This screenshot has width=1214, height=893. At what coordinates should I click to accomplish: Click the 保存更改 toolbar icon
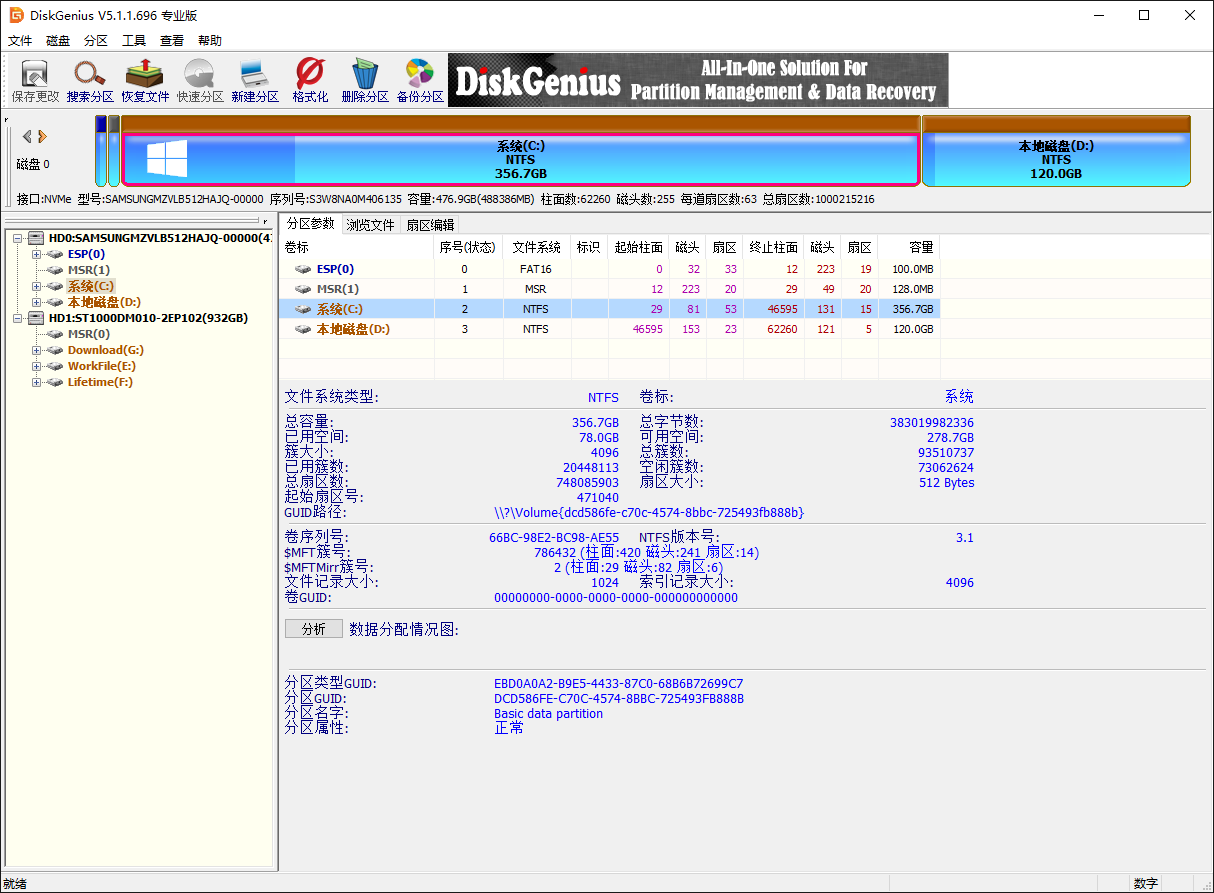pos(35,81)
